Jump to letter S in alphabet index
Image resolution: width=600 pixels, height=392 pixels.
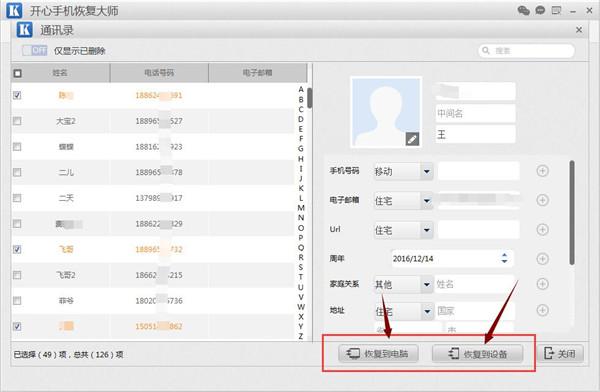click(301, 267)
